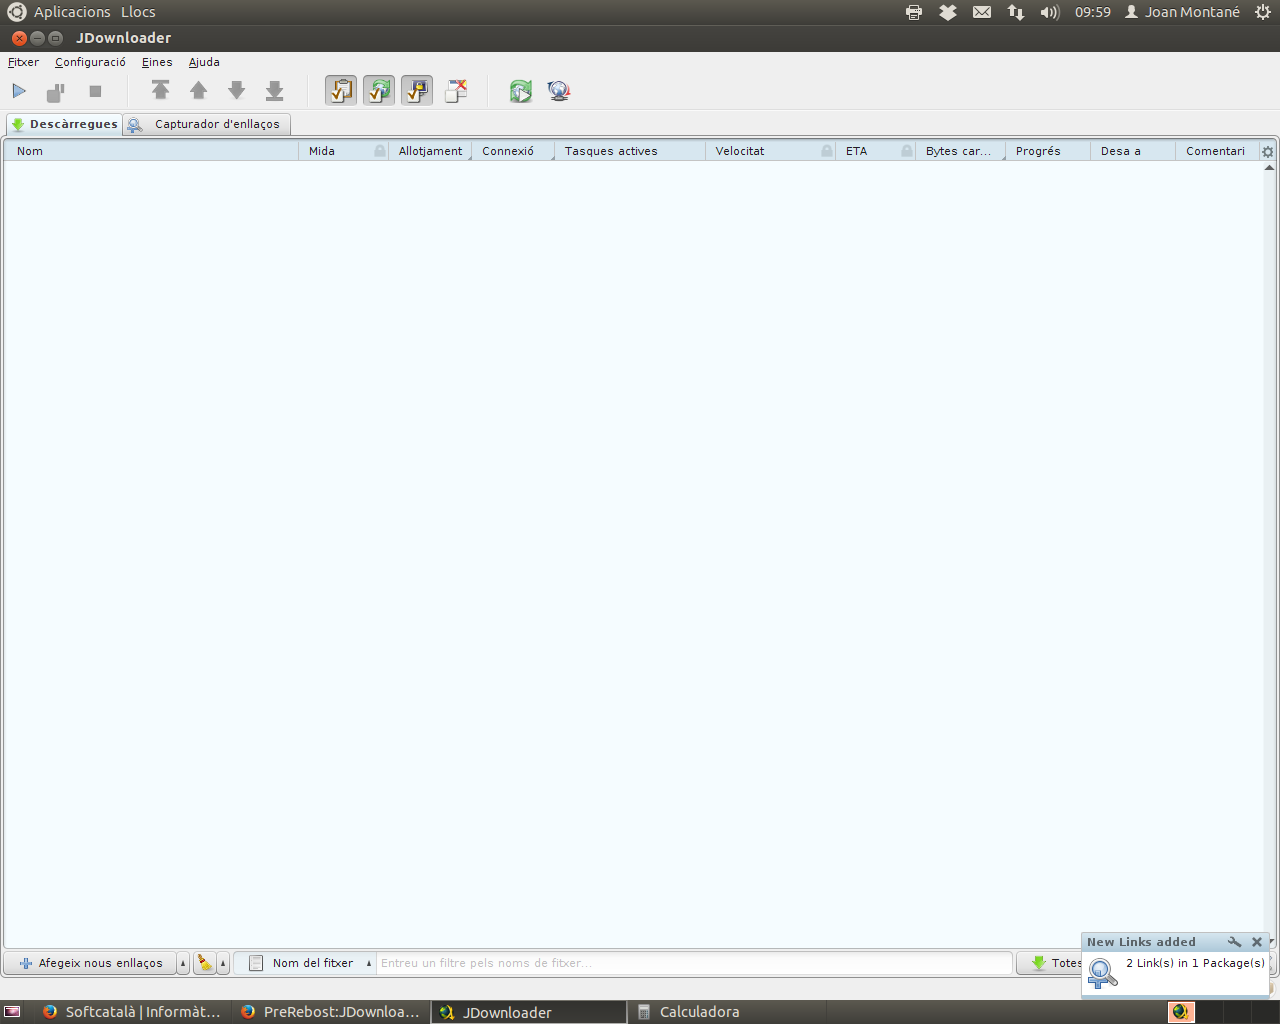Click the reconnect now icon
The image size is (1280, 1024).
pyautogui.click(x=521, y=91)
